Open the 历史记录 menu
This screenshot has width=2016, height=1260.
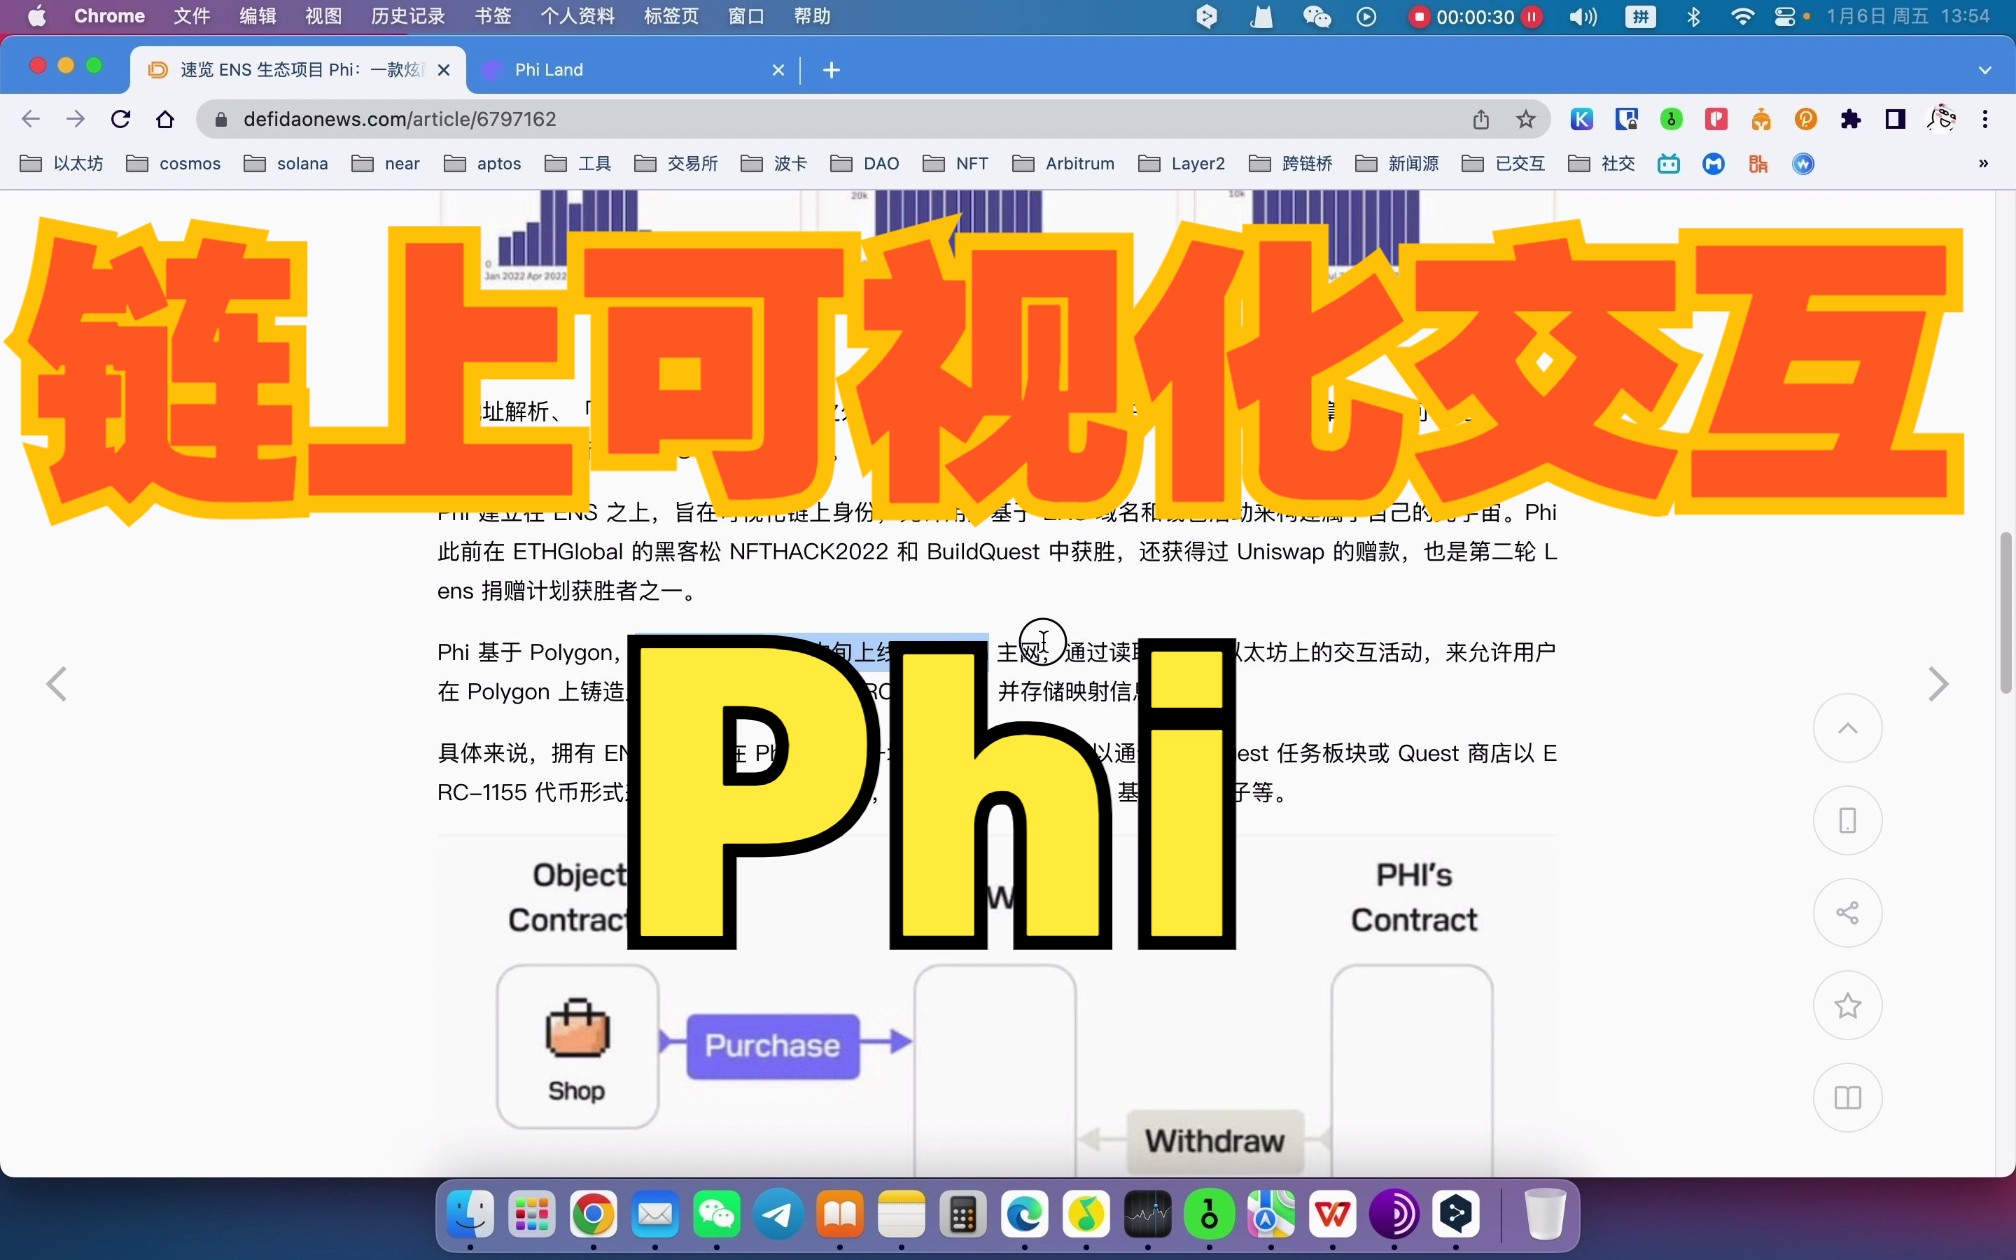click(408, 16)
